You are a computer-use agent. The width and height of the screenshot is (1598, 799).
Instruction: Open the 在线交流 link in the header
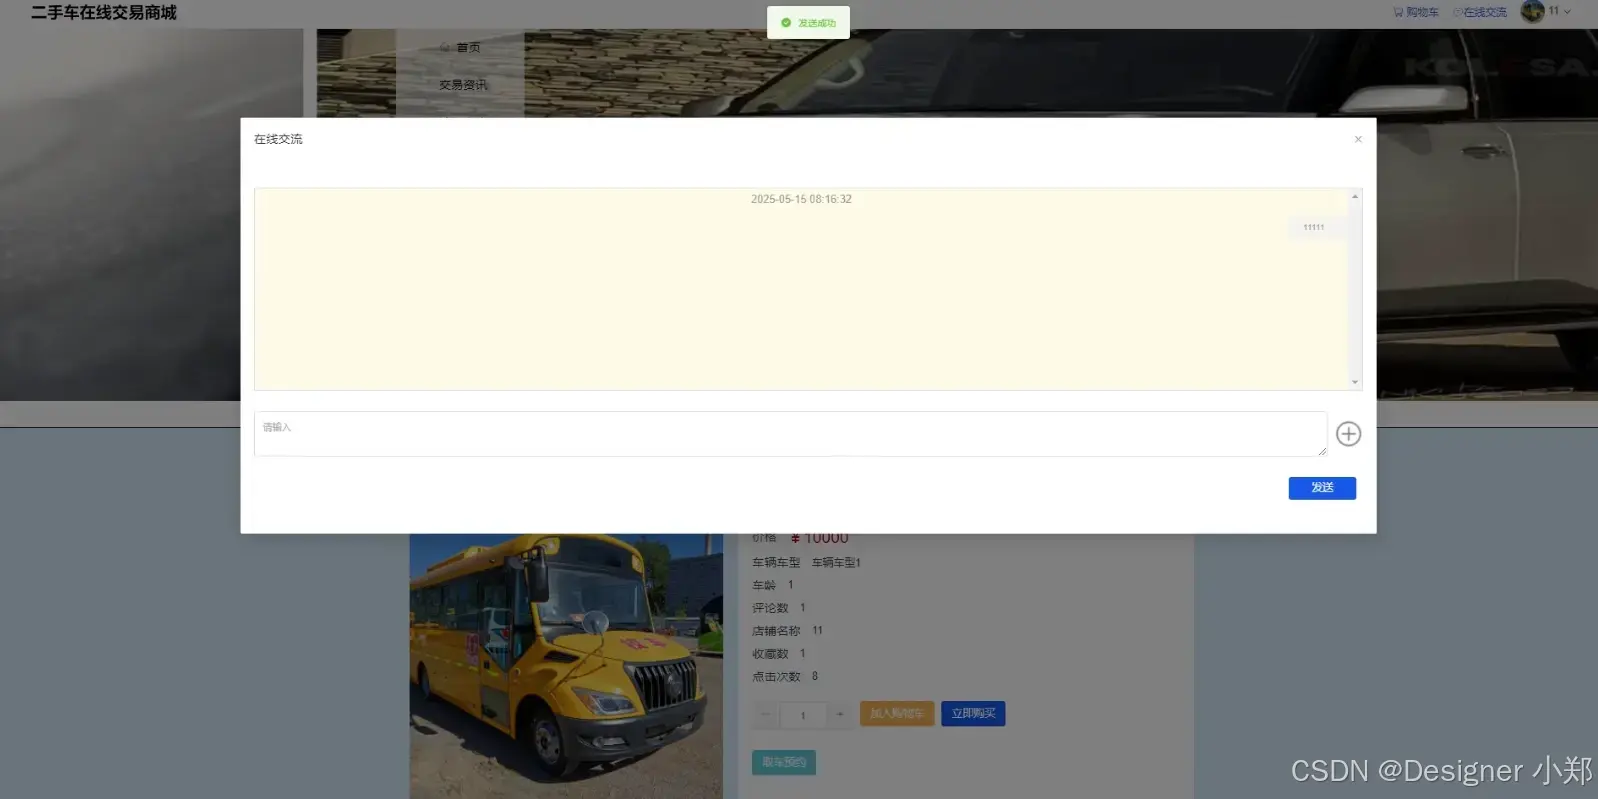click(x=1480, y=12)
